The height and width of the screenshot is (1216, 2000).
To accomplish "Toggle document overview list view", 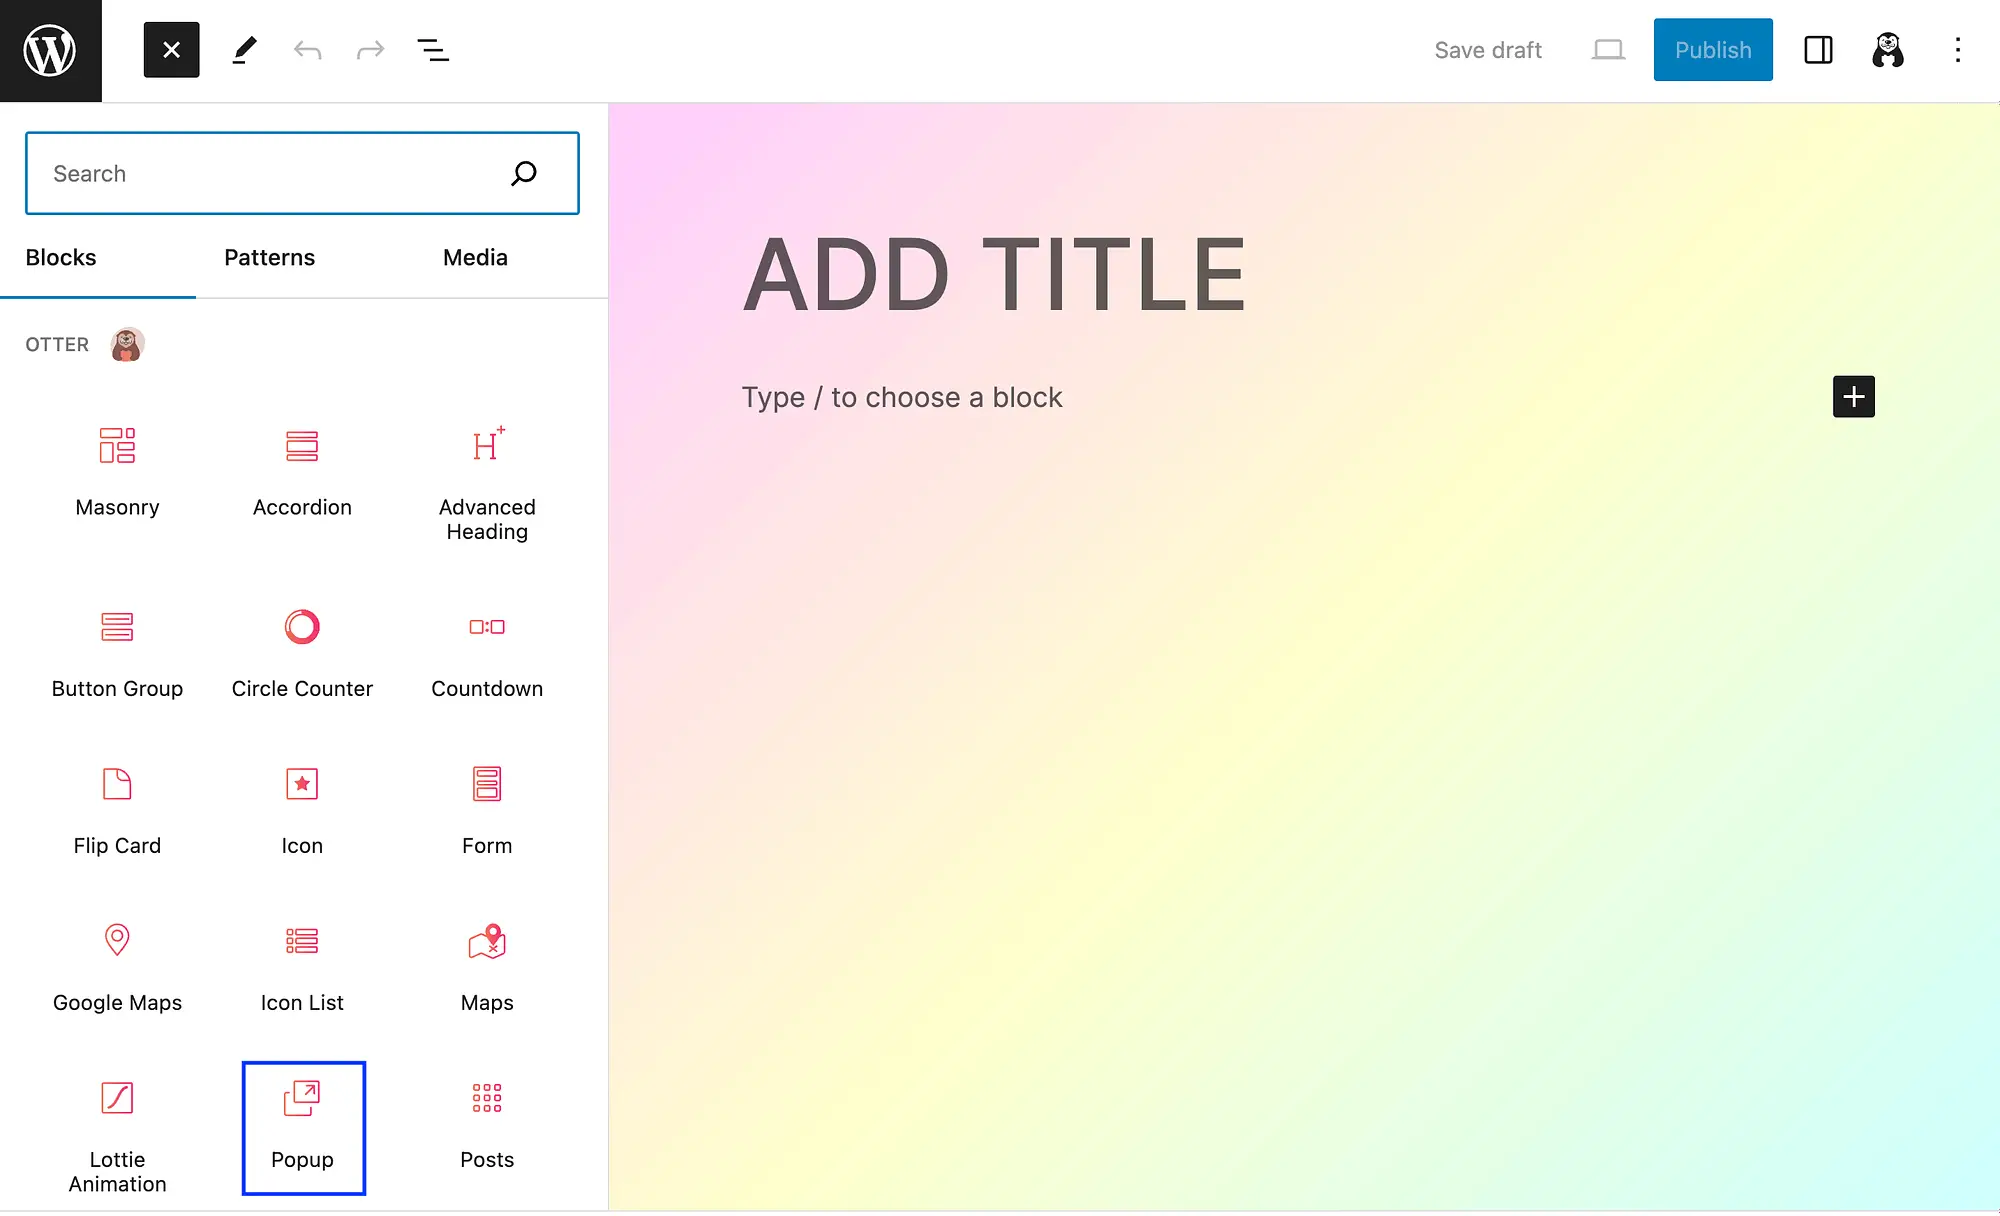I will tap(433, 50).
